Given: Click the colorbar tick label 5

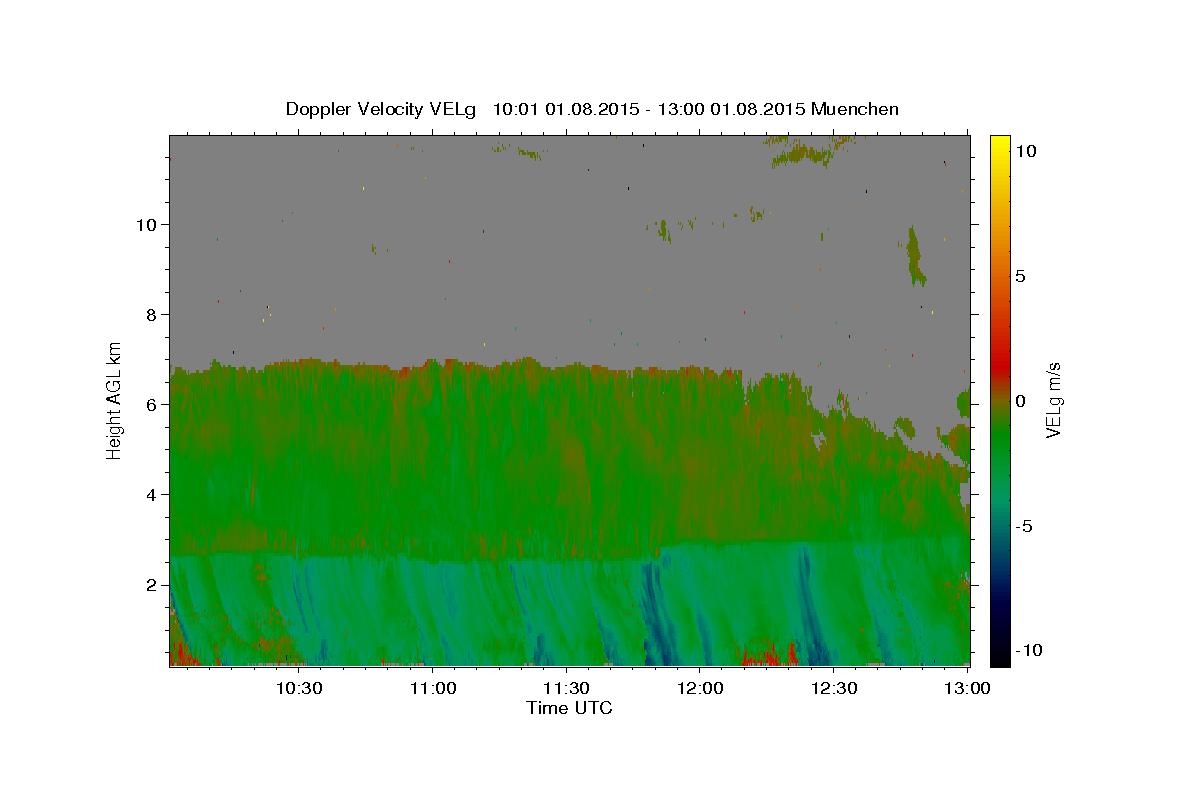Looking at the screenshot, I should 1020,276.
